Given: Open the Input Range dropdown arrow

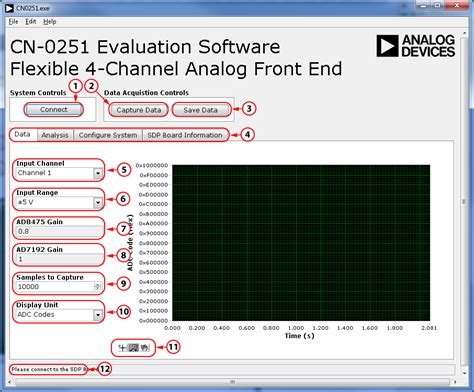Looking at the screenshot, I should pos(98,202).
